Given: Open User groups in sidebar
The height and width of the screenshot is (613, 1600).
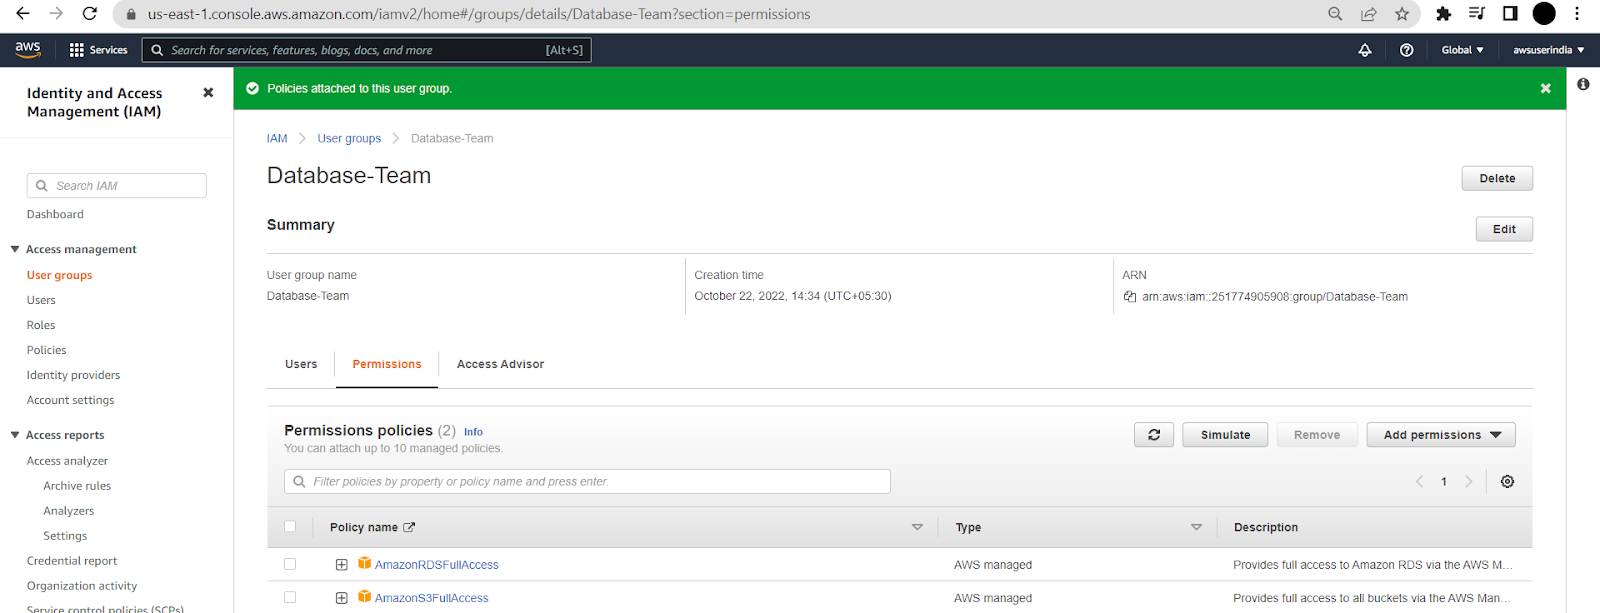Looking at the screenshot, I should (x=59, y=275).
